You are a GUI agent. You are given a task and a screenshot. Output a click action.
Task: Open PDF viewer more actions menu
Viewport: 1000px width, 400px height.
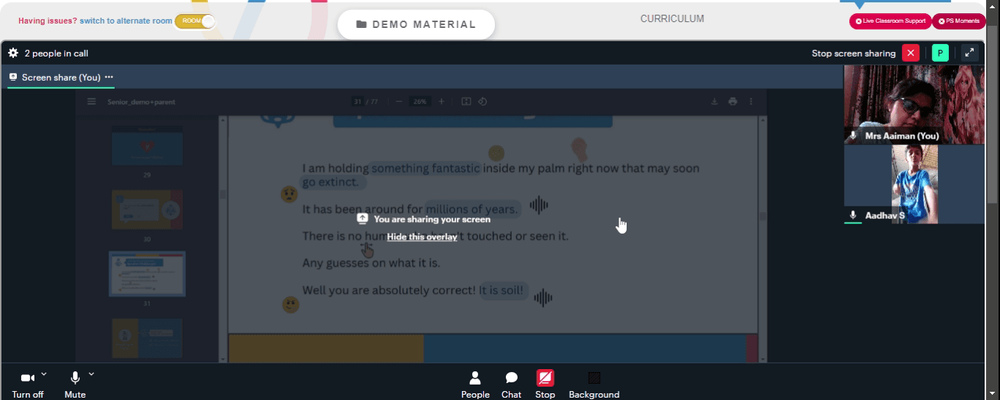(751, 101)
